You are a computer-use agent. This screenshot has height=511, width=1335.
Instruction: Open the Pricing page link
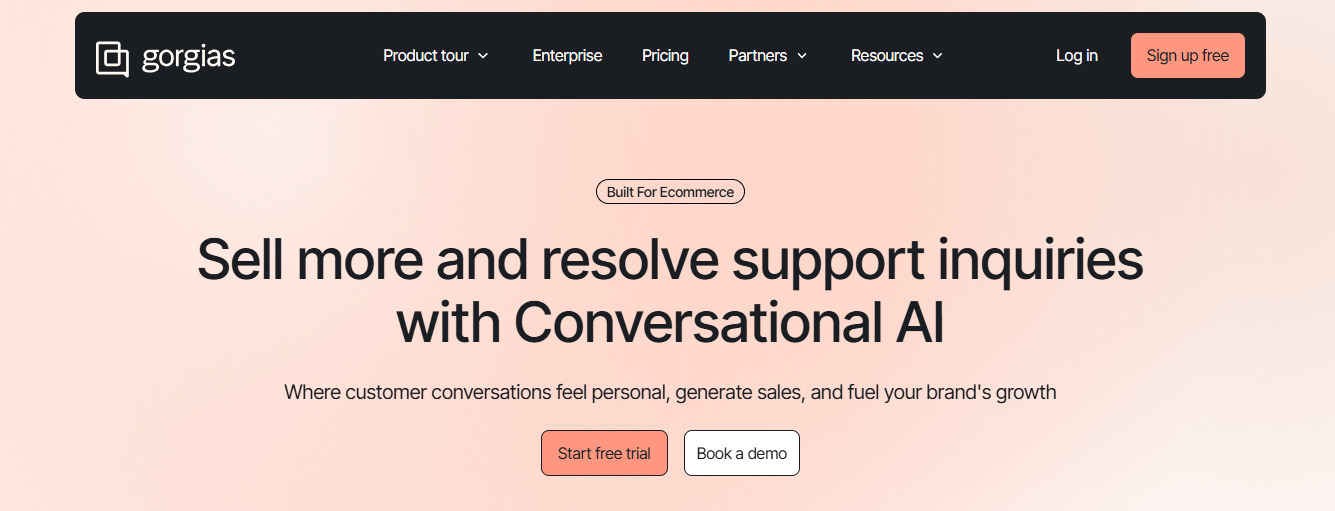(665, 56)
